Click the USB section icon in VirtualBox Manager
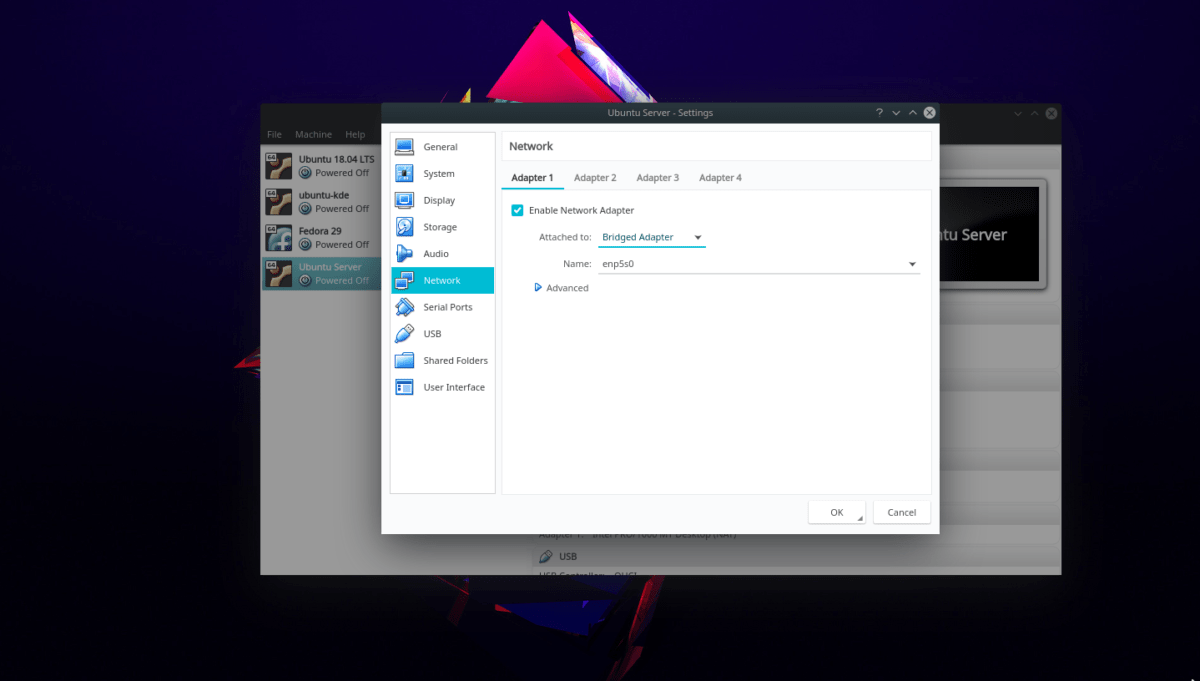This screenshot has width=1200, height=681. [x=545, y=556]
